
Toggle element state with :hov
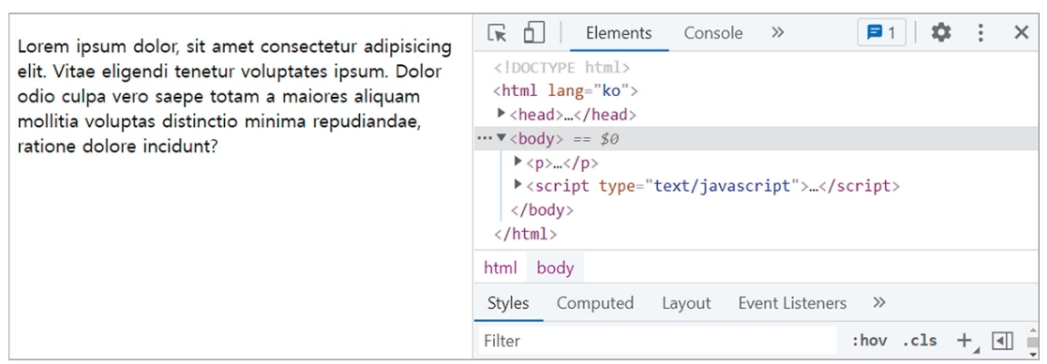click(869, 341)
